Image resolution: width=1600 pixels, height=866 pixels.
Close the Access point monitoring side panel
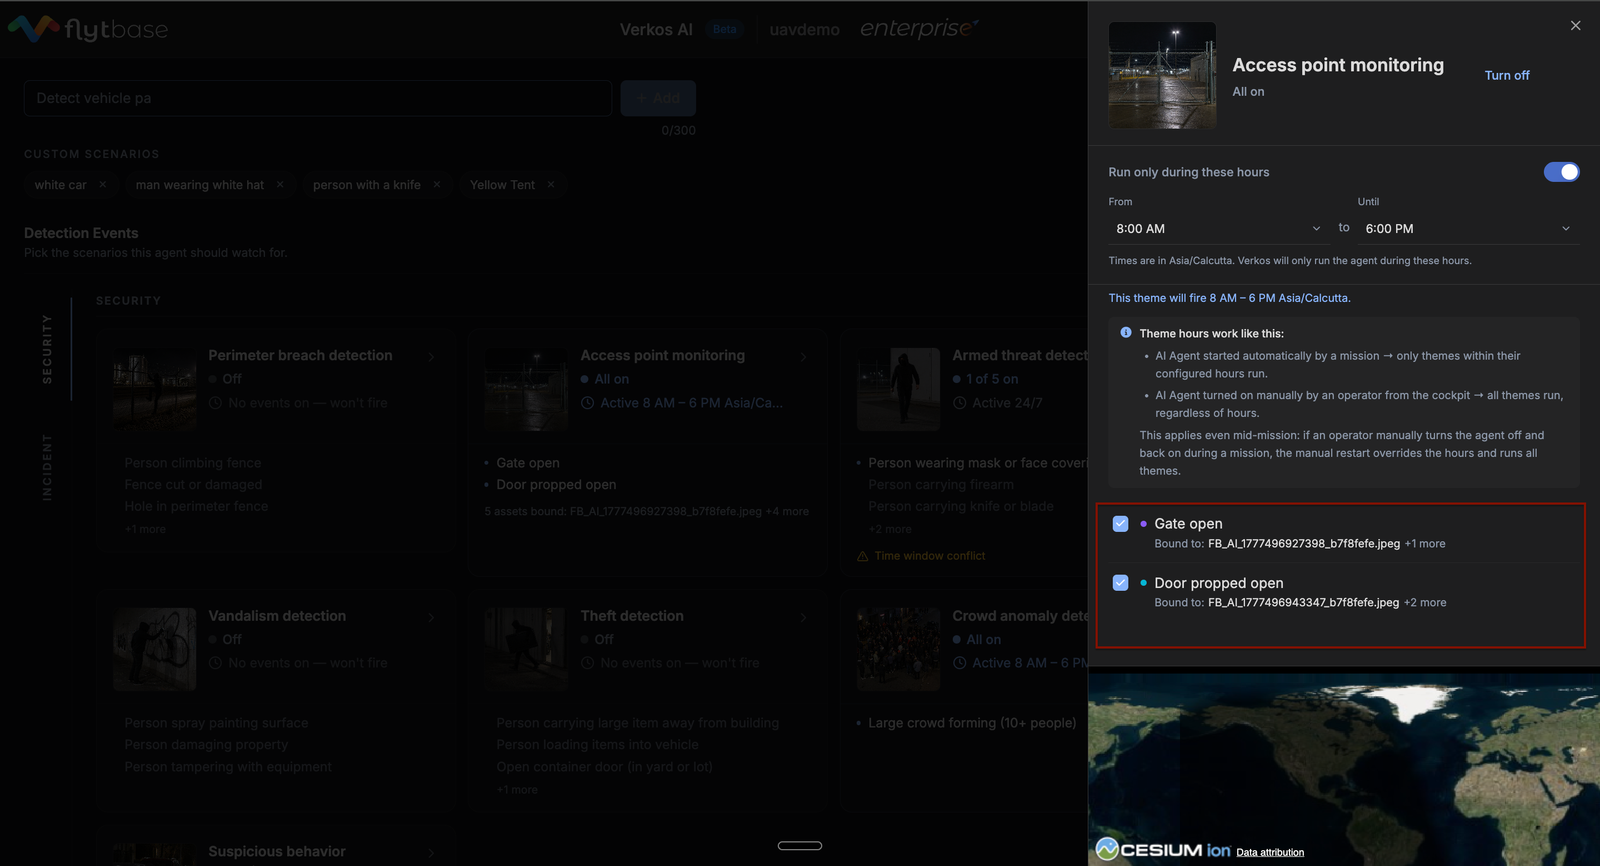1575,26
